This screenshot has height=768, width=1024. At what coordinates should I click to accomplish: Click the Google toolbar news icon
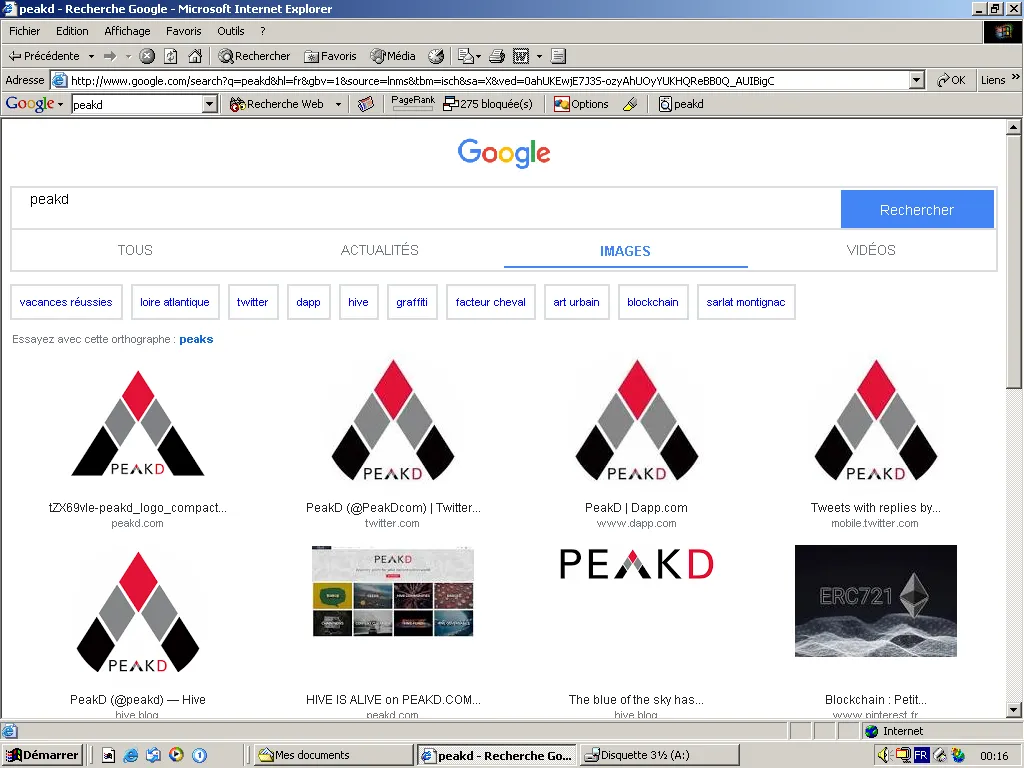click(x=366, y=104)
